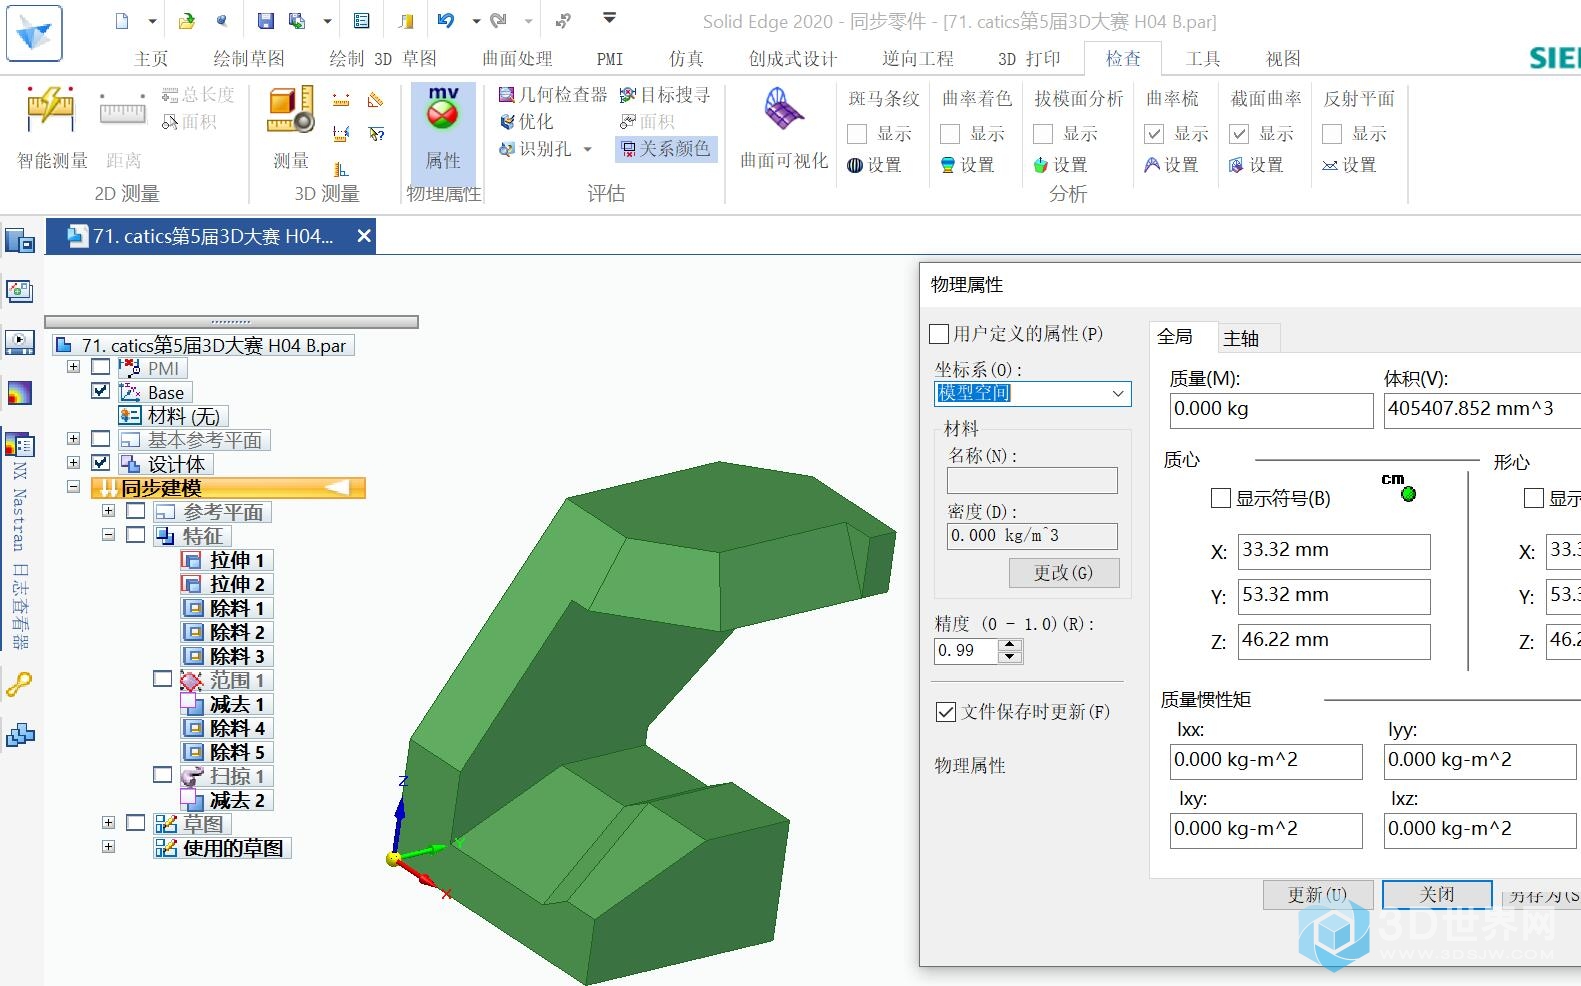Enable 斑马条纹 显示 checkbox
This screenshot has height=986, width=1581.
point(857,134)
